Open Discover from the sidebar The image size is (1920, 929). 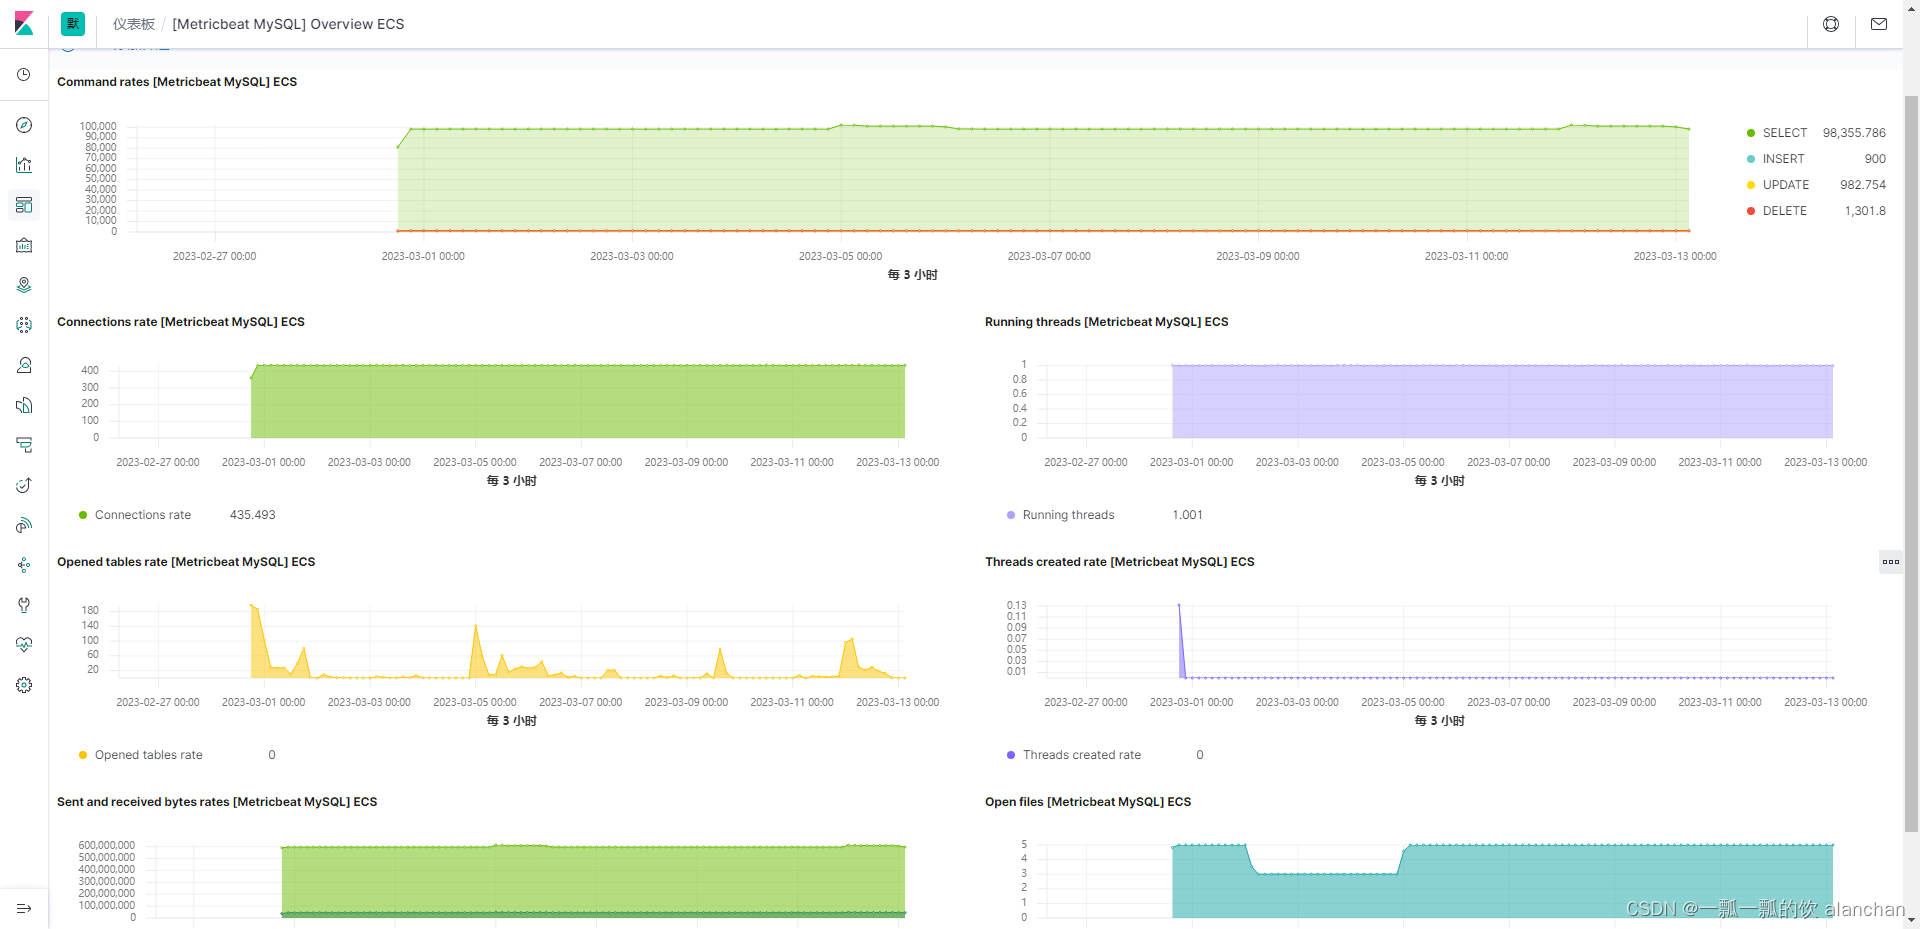[24, 125]
